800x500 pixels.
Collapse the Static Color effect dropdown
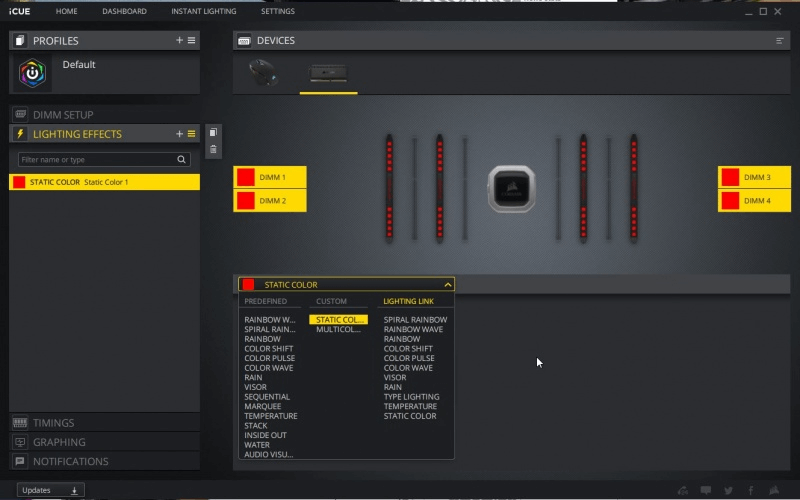447,285
